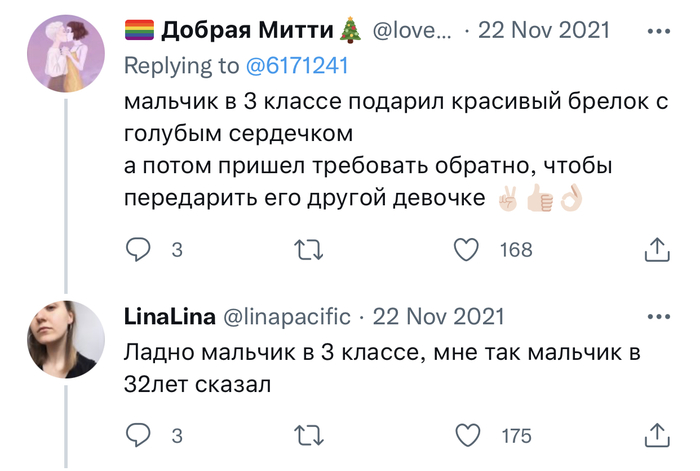Like the tweet with 168 likes

(467, 250)
